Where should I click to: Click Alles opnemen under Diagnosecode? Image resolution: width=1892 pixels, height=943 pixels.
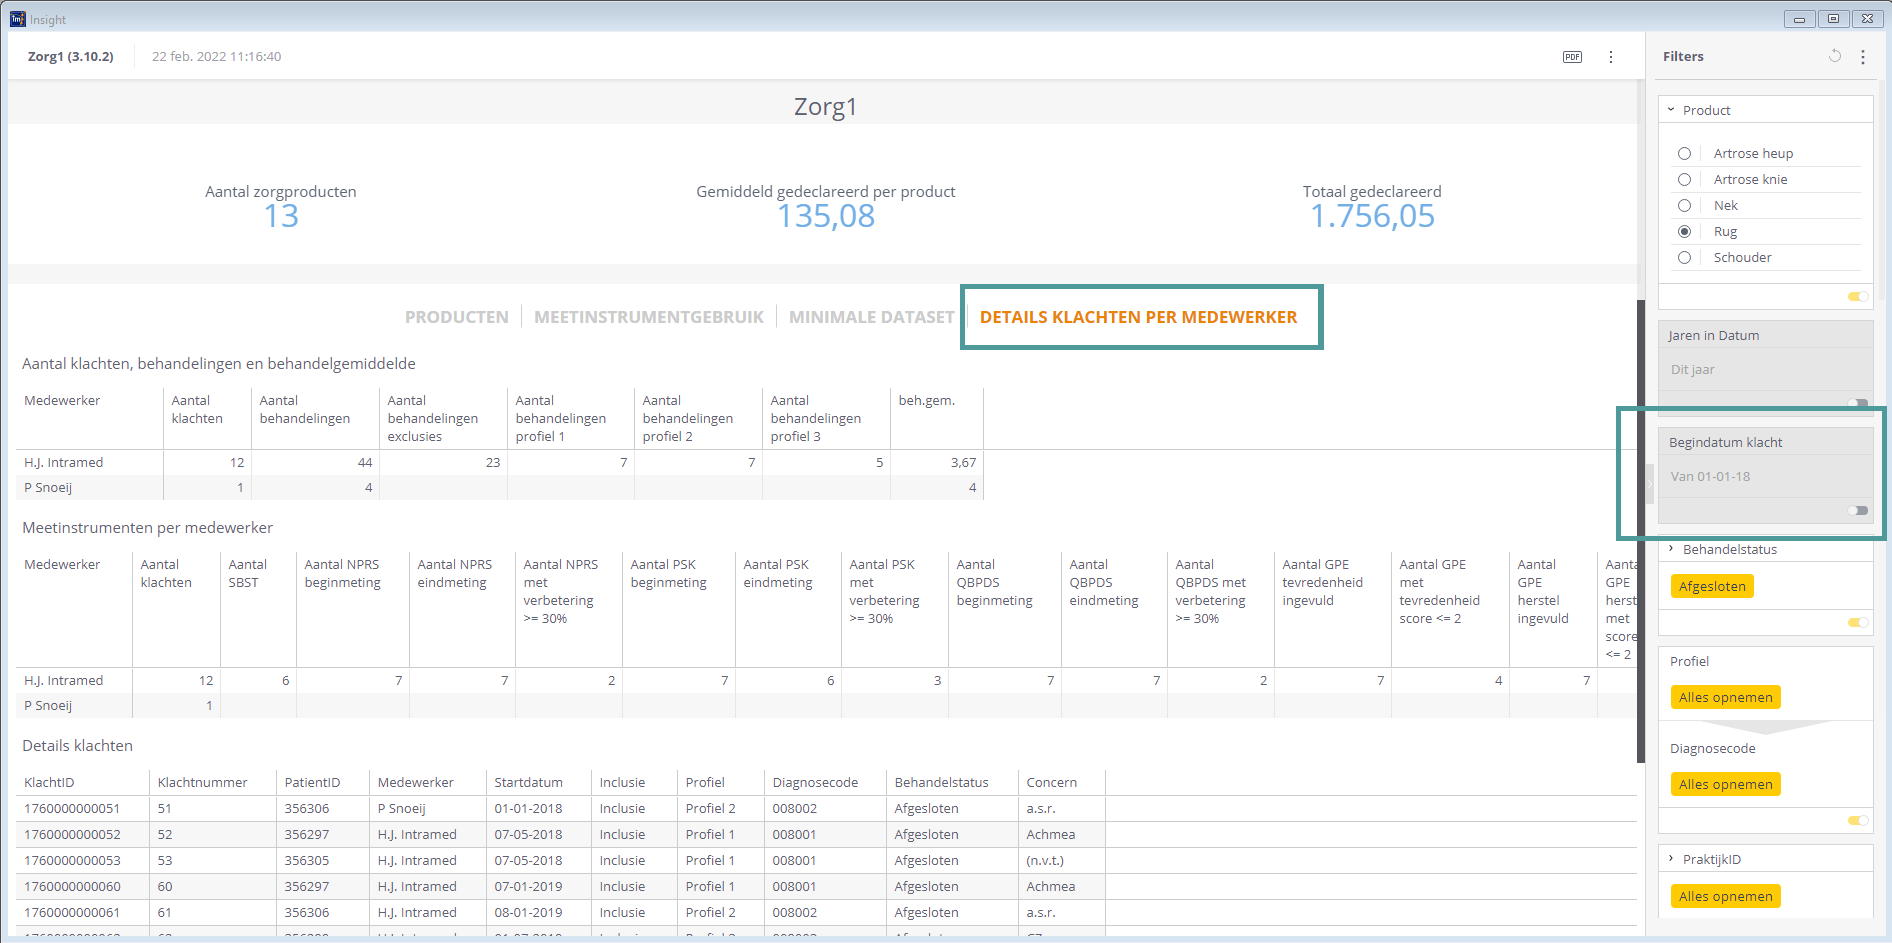click(1725, 784)
